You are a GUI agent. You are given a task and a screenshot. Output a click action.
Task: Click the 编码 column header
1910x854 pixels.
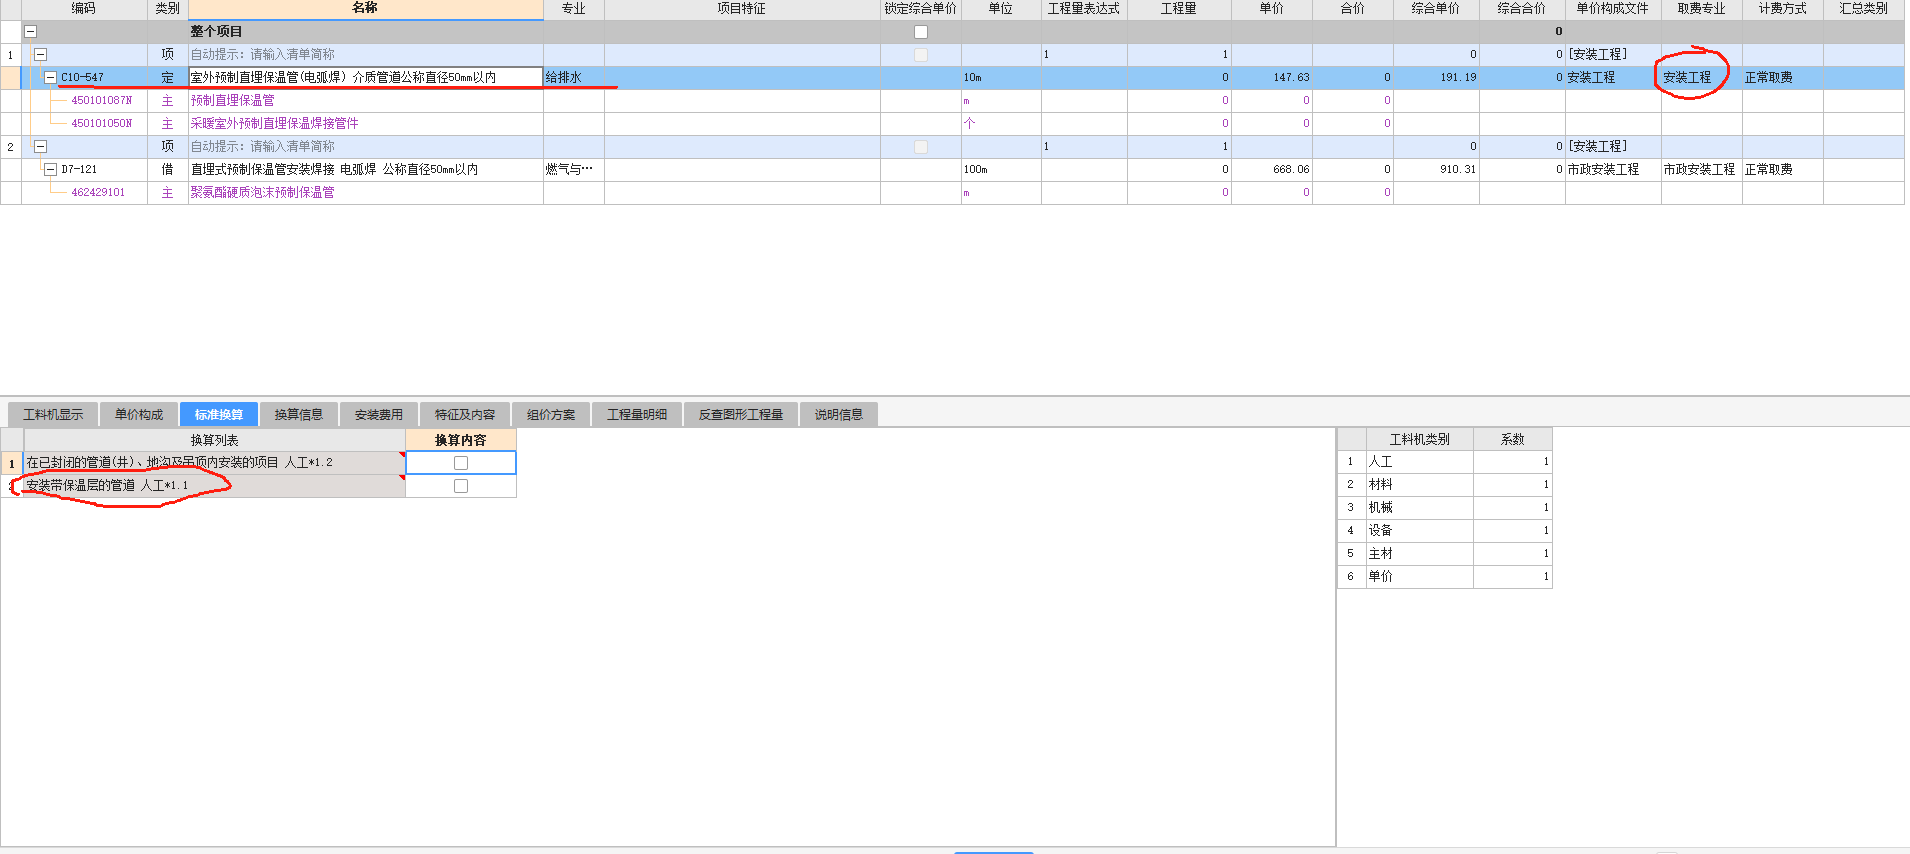84,9
